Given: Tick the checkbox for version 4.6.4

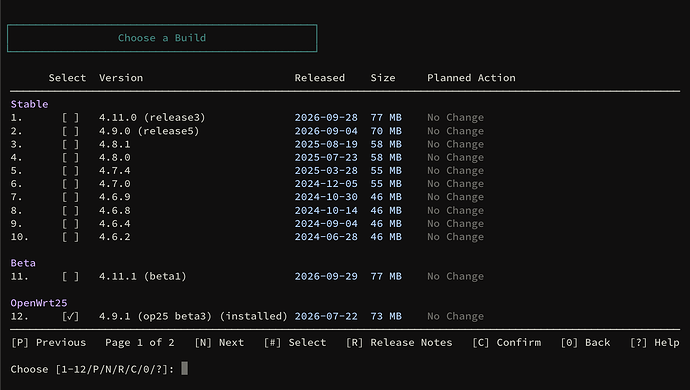Looking at the screenshot, I should (70, 224).
